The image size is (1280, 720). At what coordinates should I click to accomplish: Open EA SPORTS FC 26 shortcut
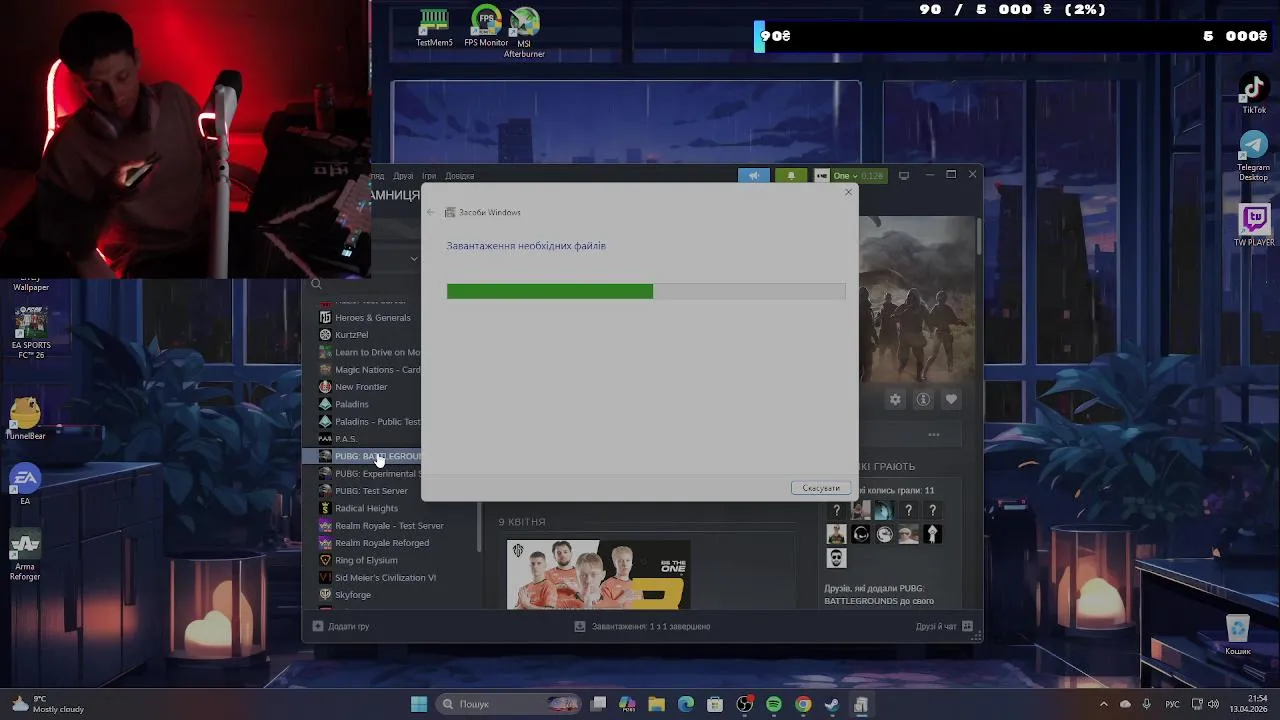pyautogui.click(x=31, y=334)
